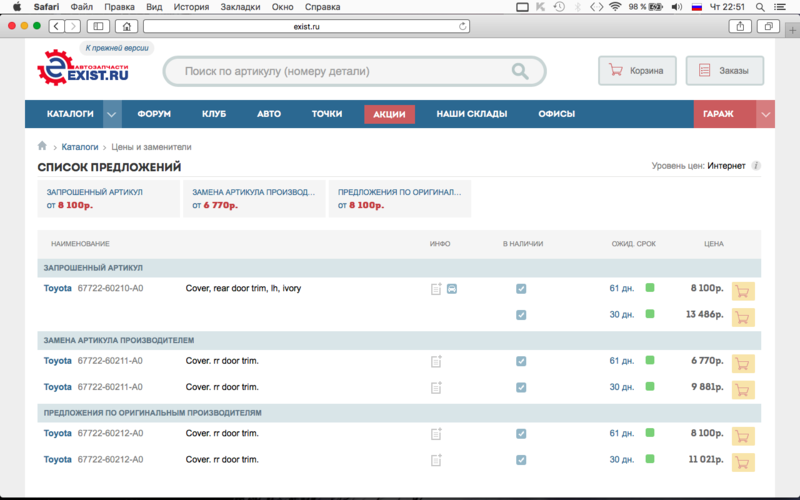Add the 8 100р. 67722-60210-A0 offer to cart
800x500 pixels.
743,291
